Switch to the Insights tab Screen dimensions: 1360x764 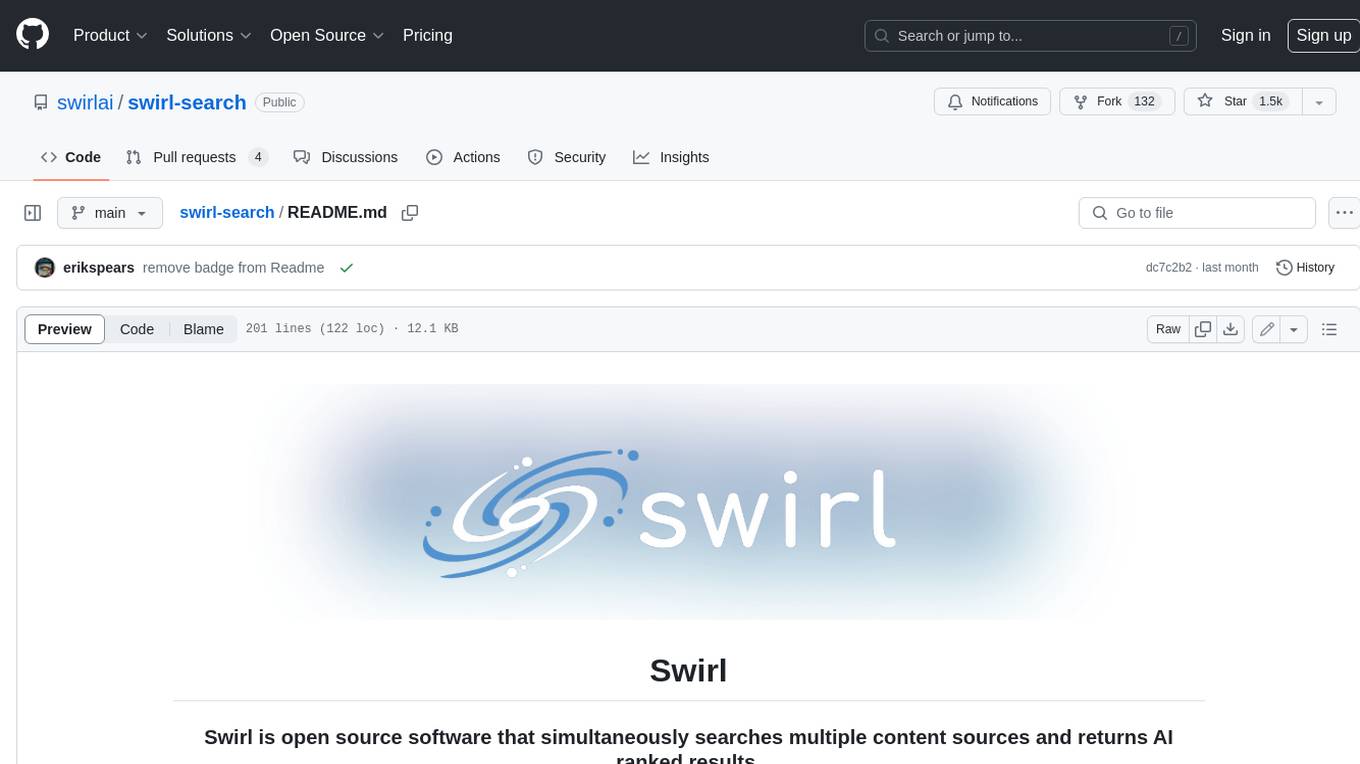coord(670,157)
